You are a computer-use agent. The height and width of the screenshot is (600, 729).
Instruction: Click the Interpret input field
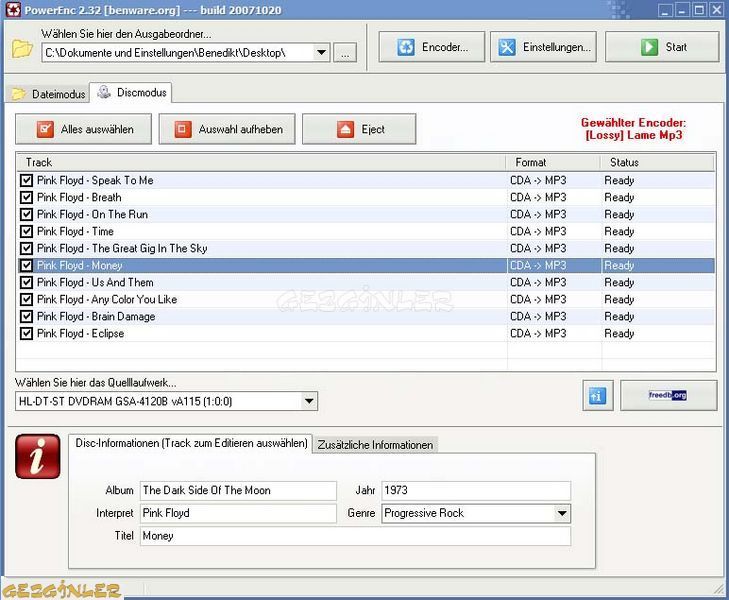(x=238, y=513)
